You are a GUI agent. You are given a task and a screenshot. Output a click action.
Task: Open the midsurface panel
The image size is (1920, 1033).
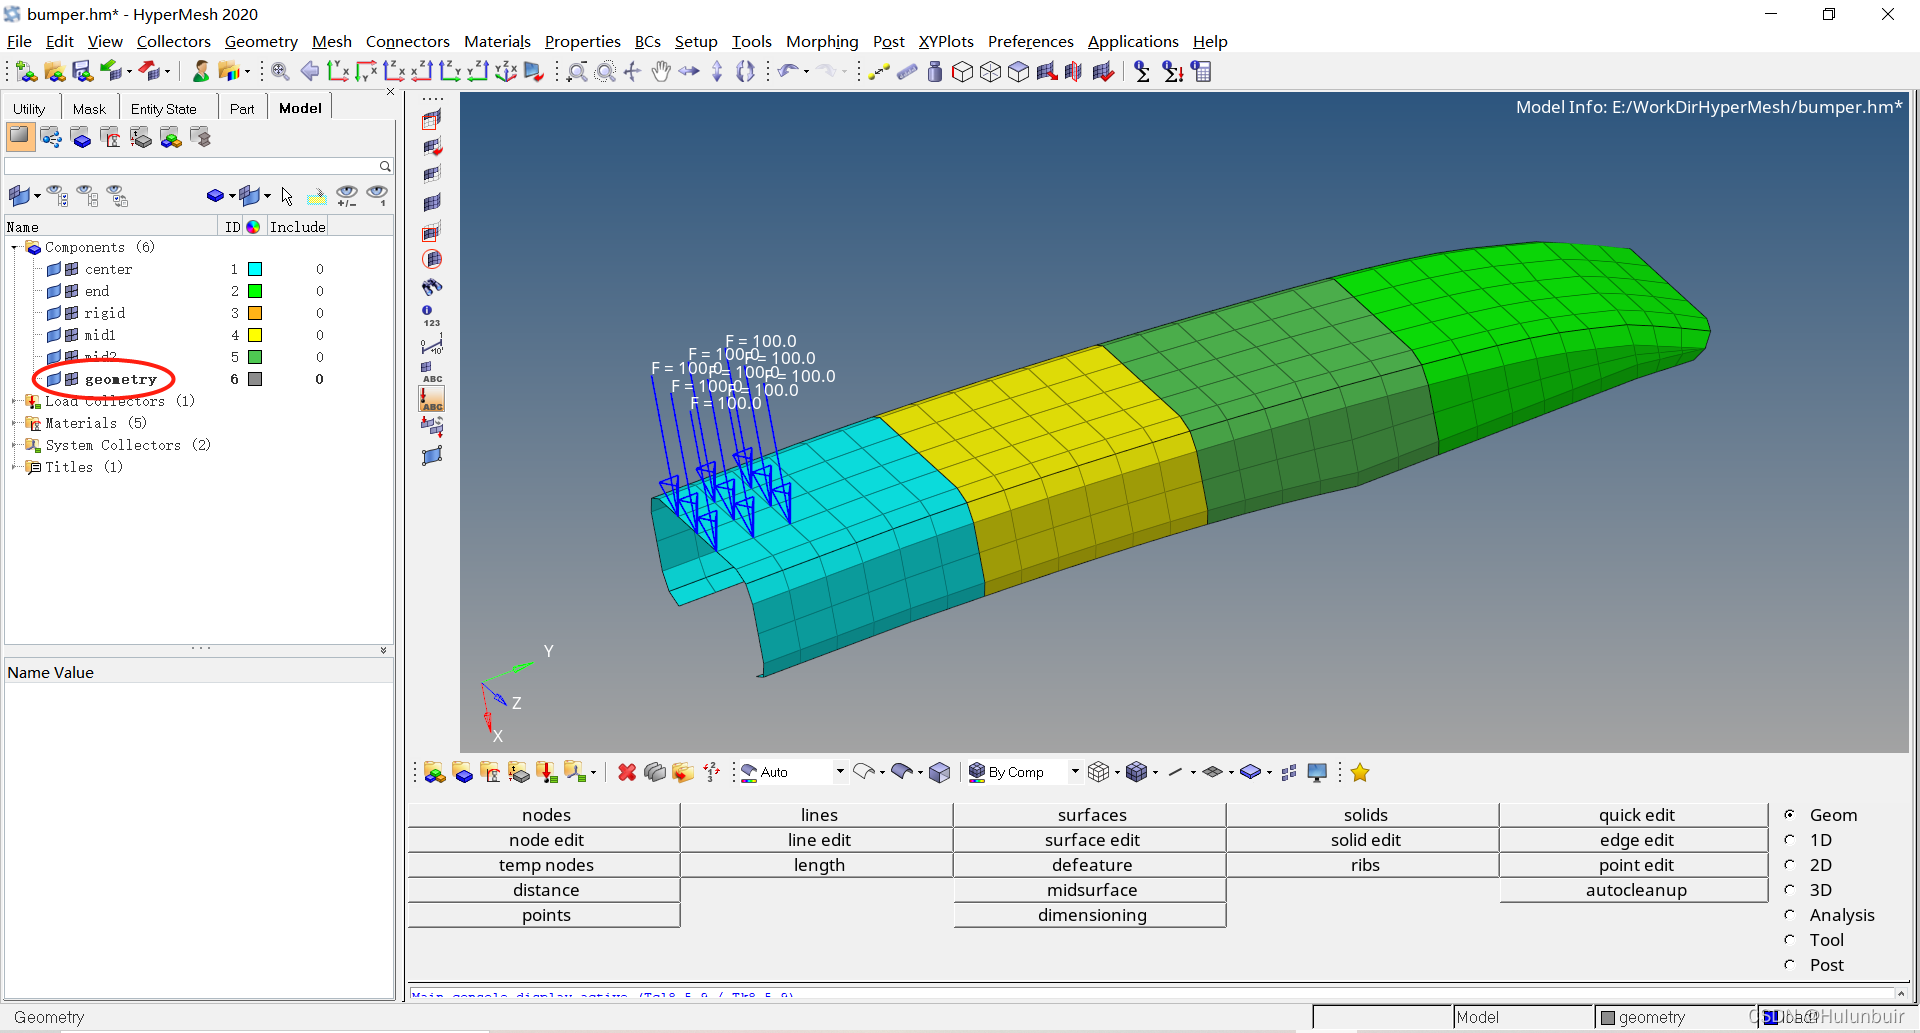point(1092,890)
